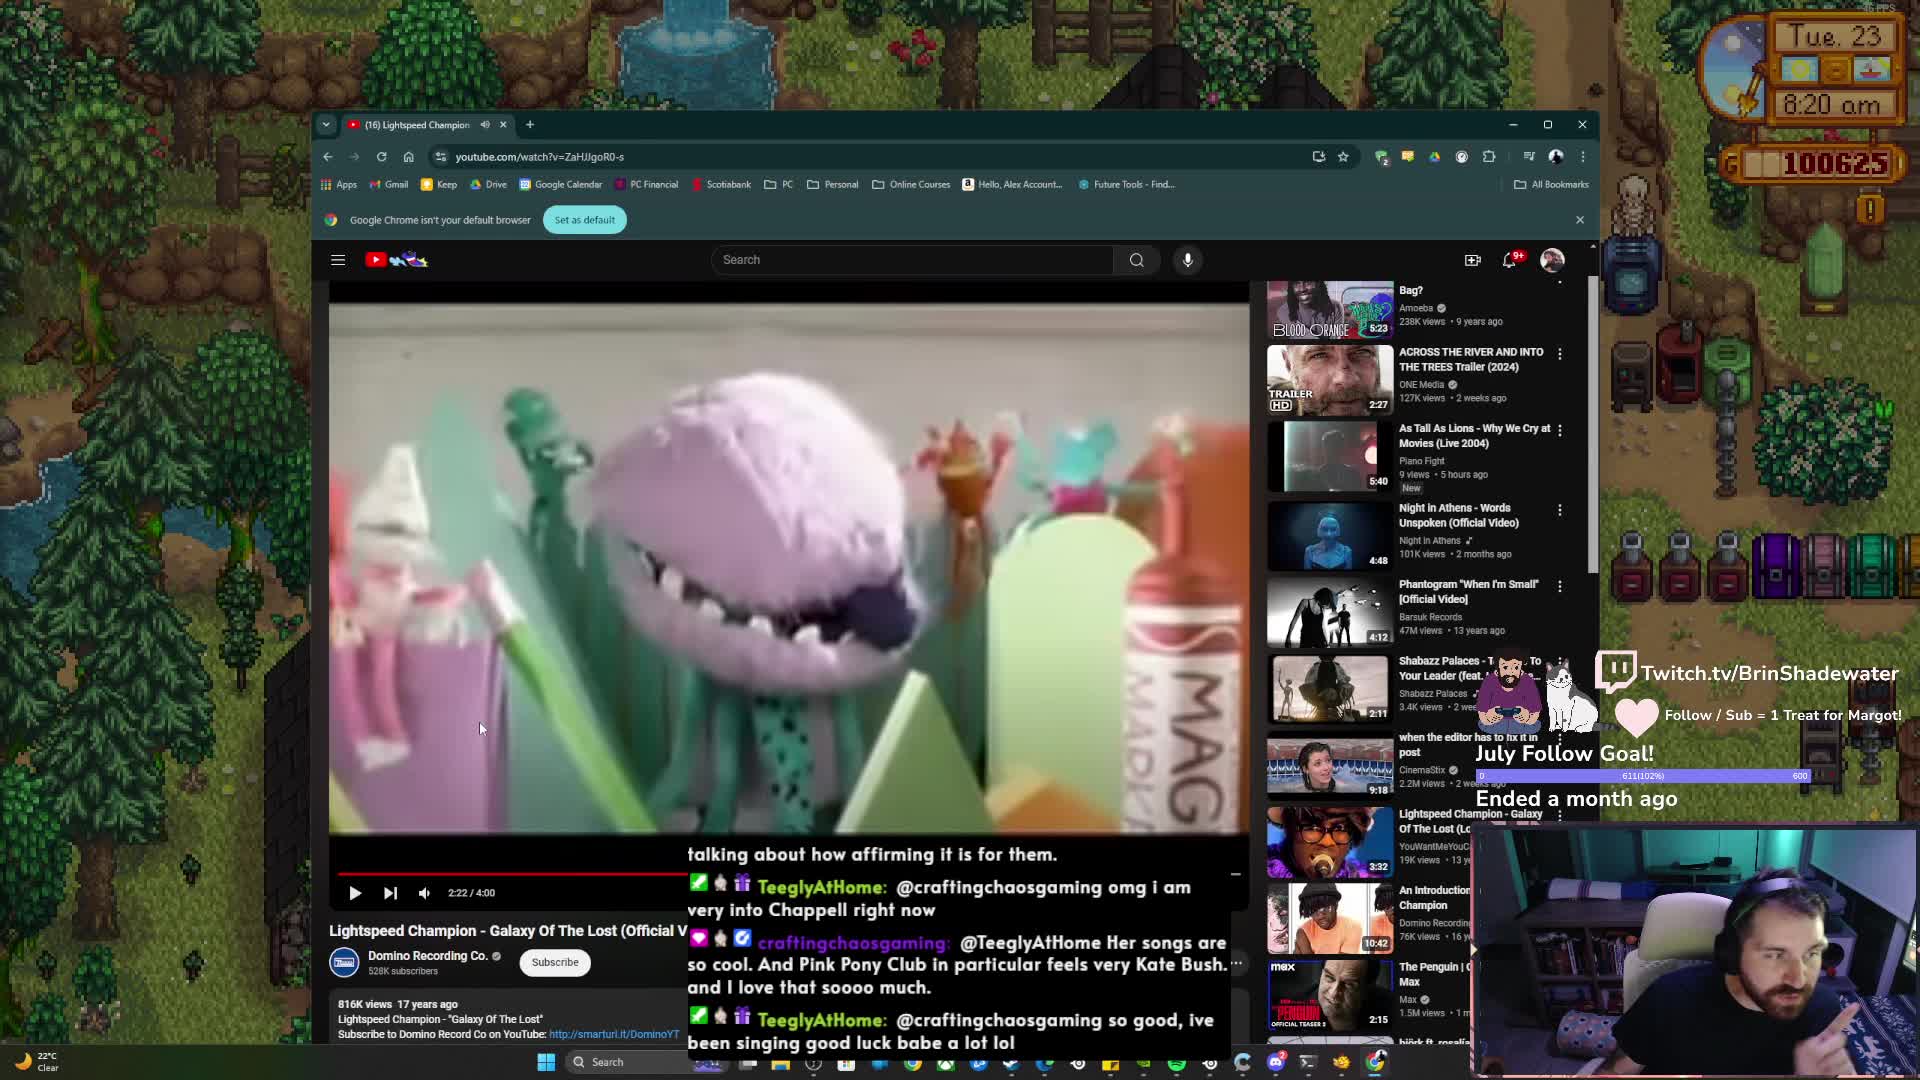Start voice search with microphone
1920x1080 pixels.
[x=1188, y=260]
